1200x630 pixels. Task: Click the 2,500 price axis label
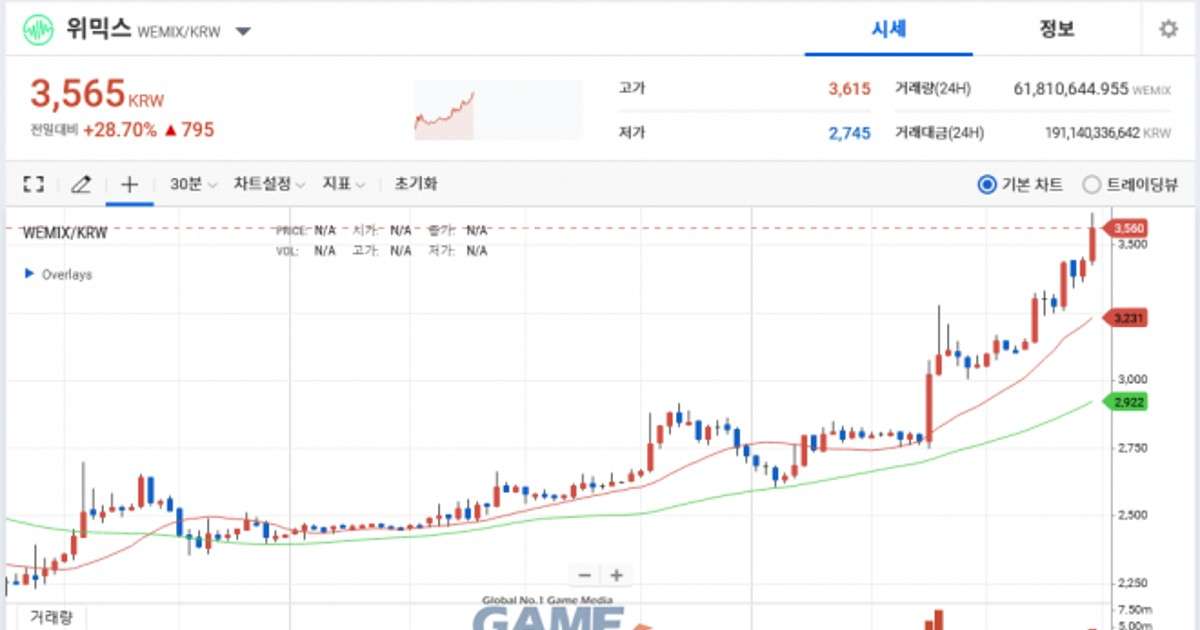point(1132,515)
